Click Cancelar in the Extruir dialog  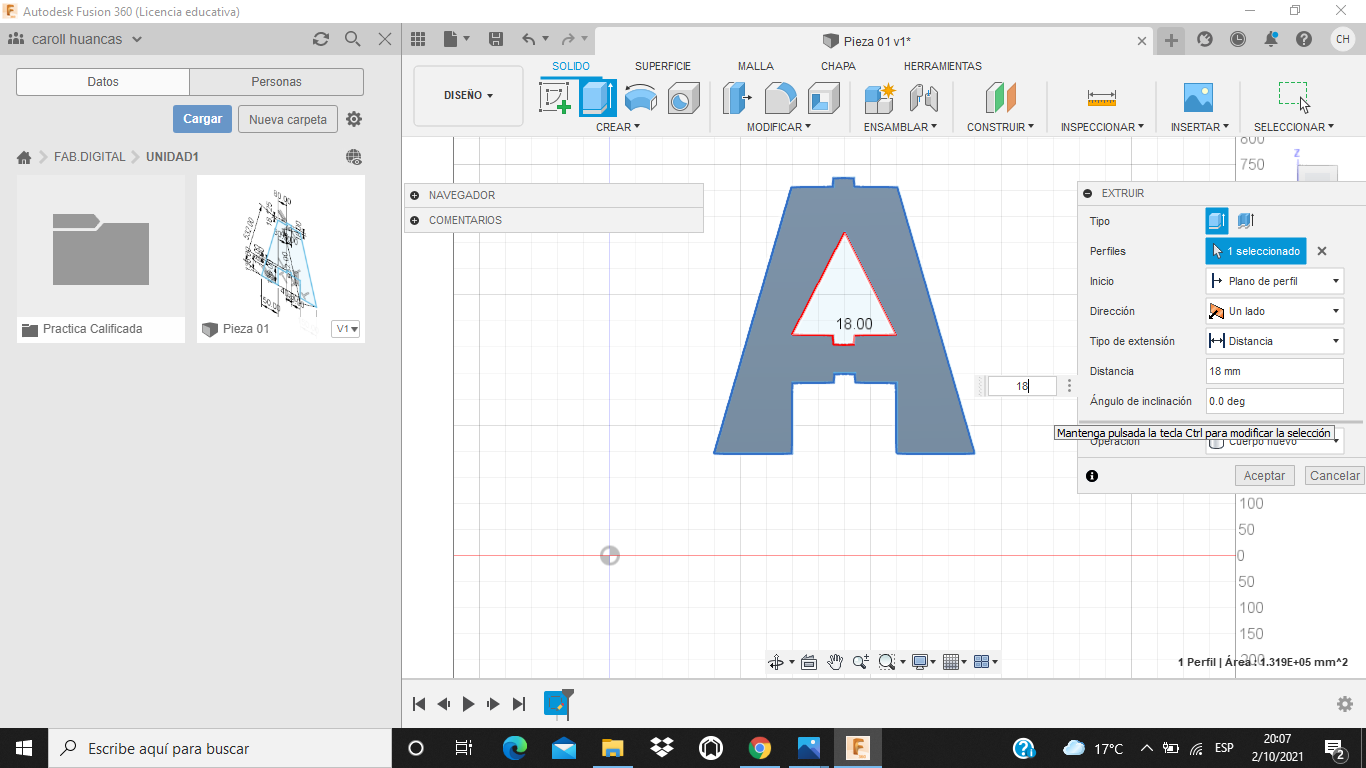[1335, 476]
